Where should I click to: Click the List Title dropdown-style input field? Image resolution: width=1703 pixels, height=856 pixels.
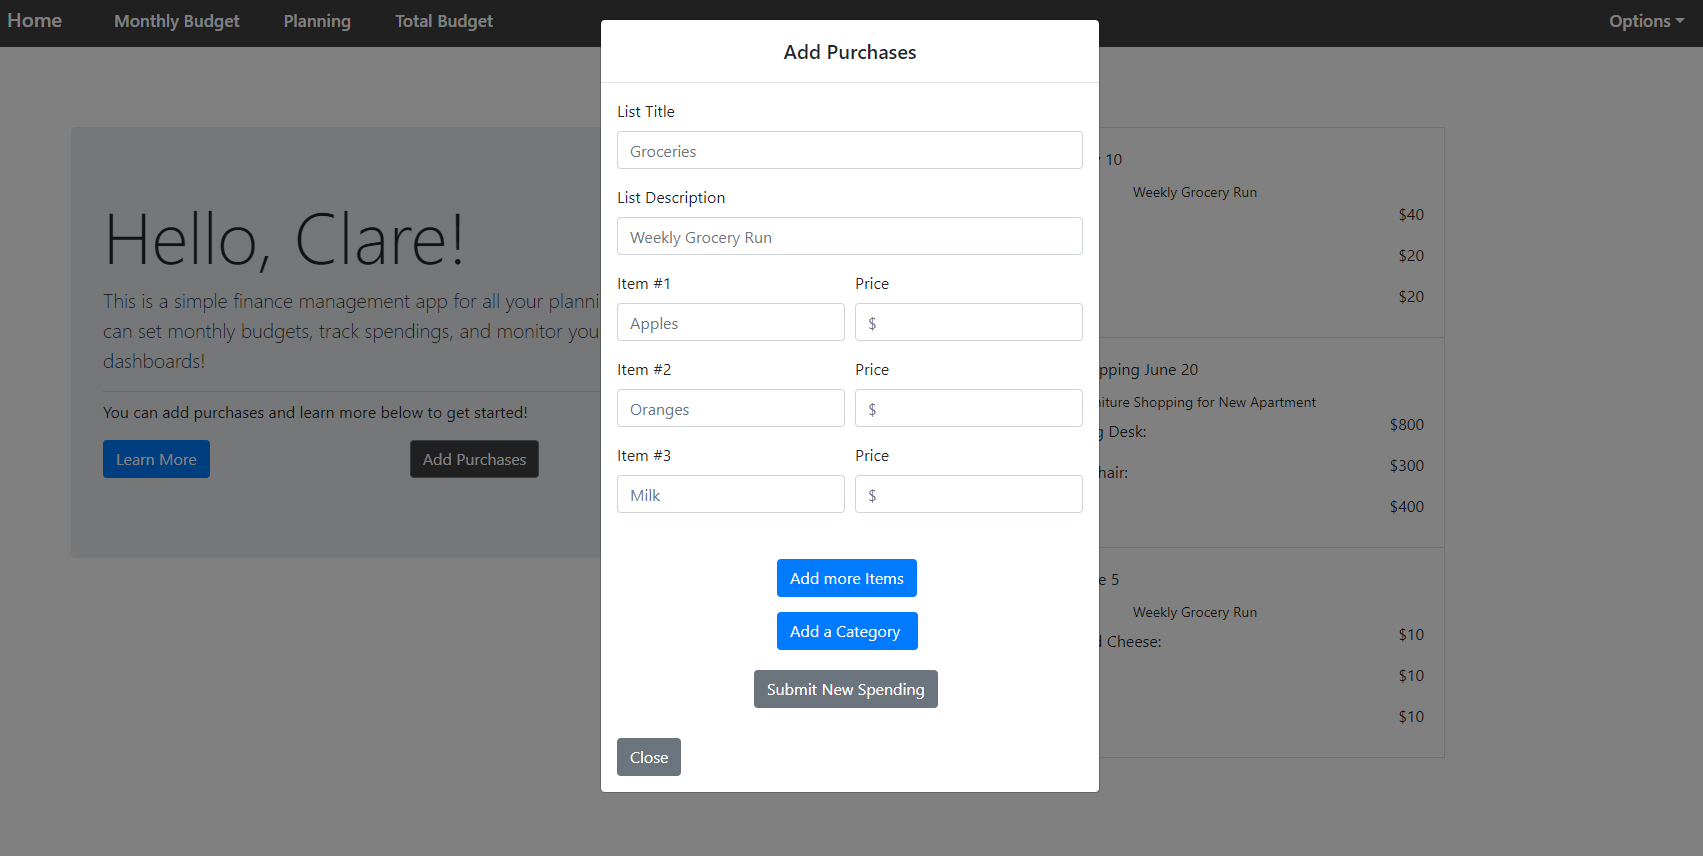pos(849,150)
